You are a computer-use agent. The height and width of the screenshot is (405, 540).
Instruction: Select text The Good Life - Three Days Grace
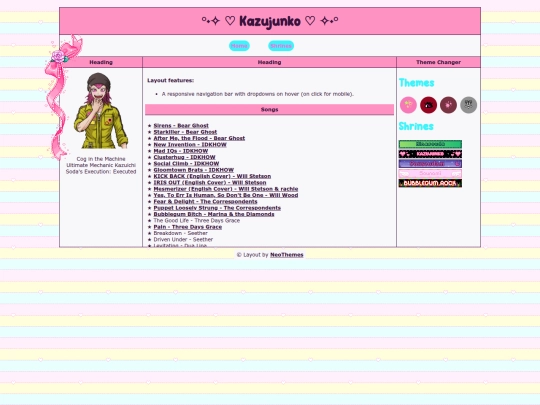tap(197, 220)
